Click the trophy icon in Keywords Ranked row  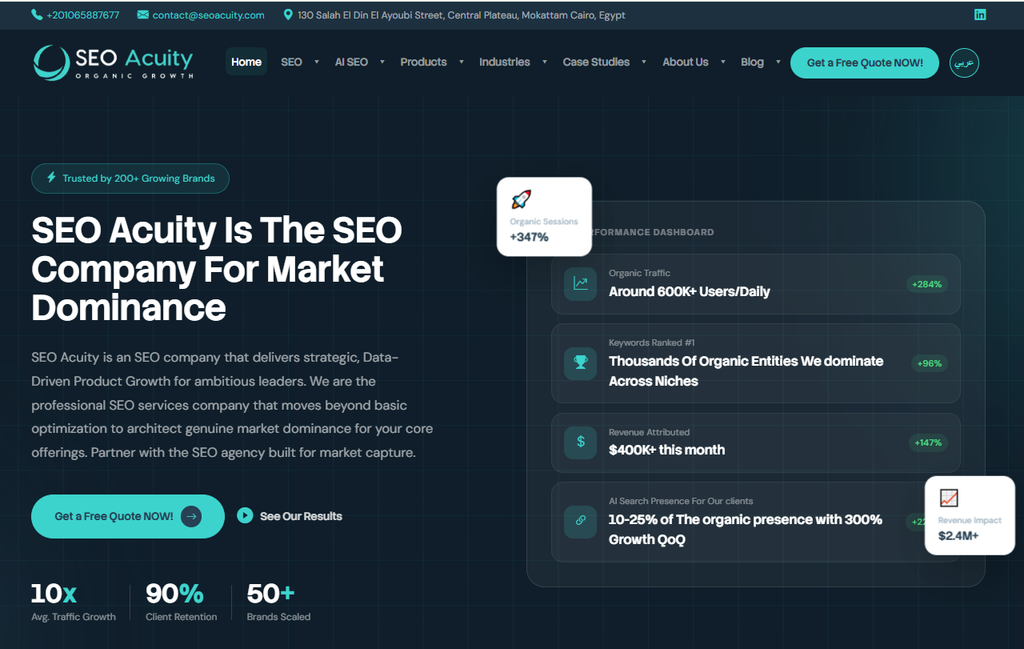click(580, 363)
